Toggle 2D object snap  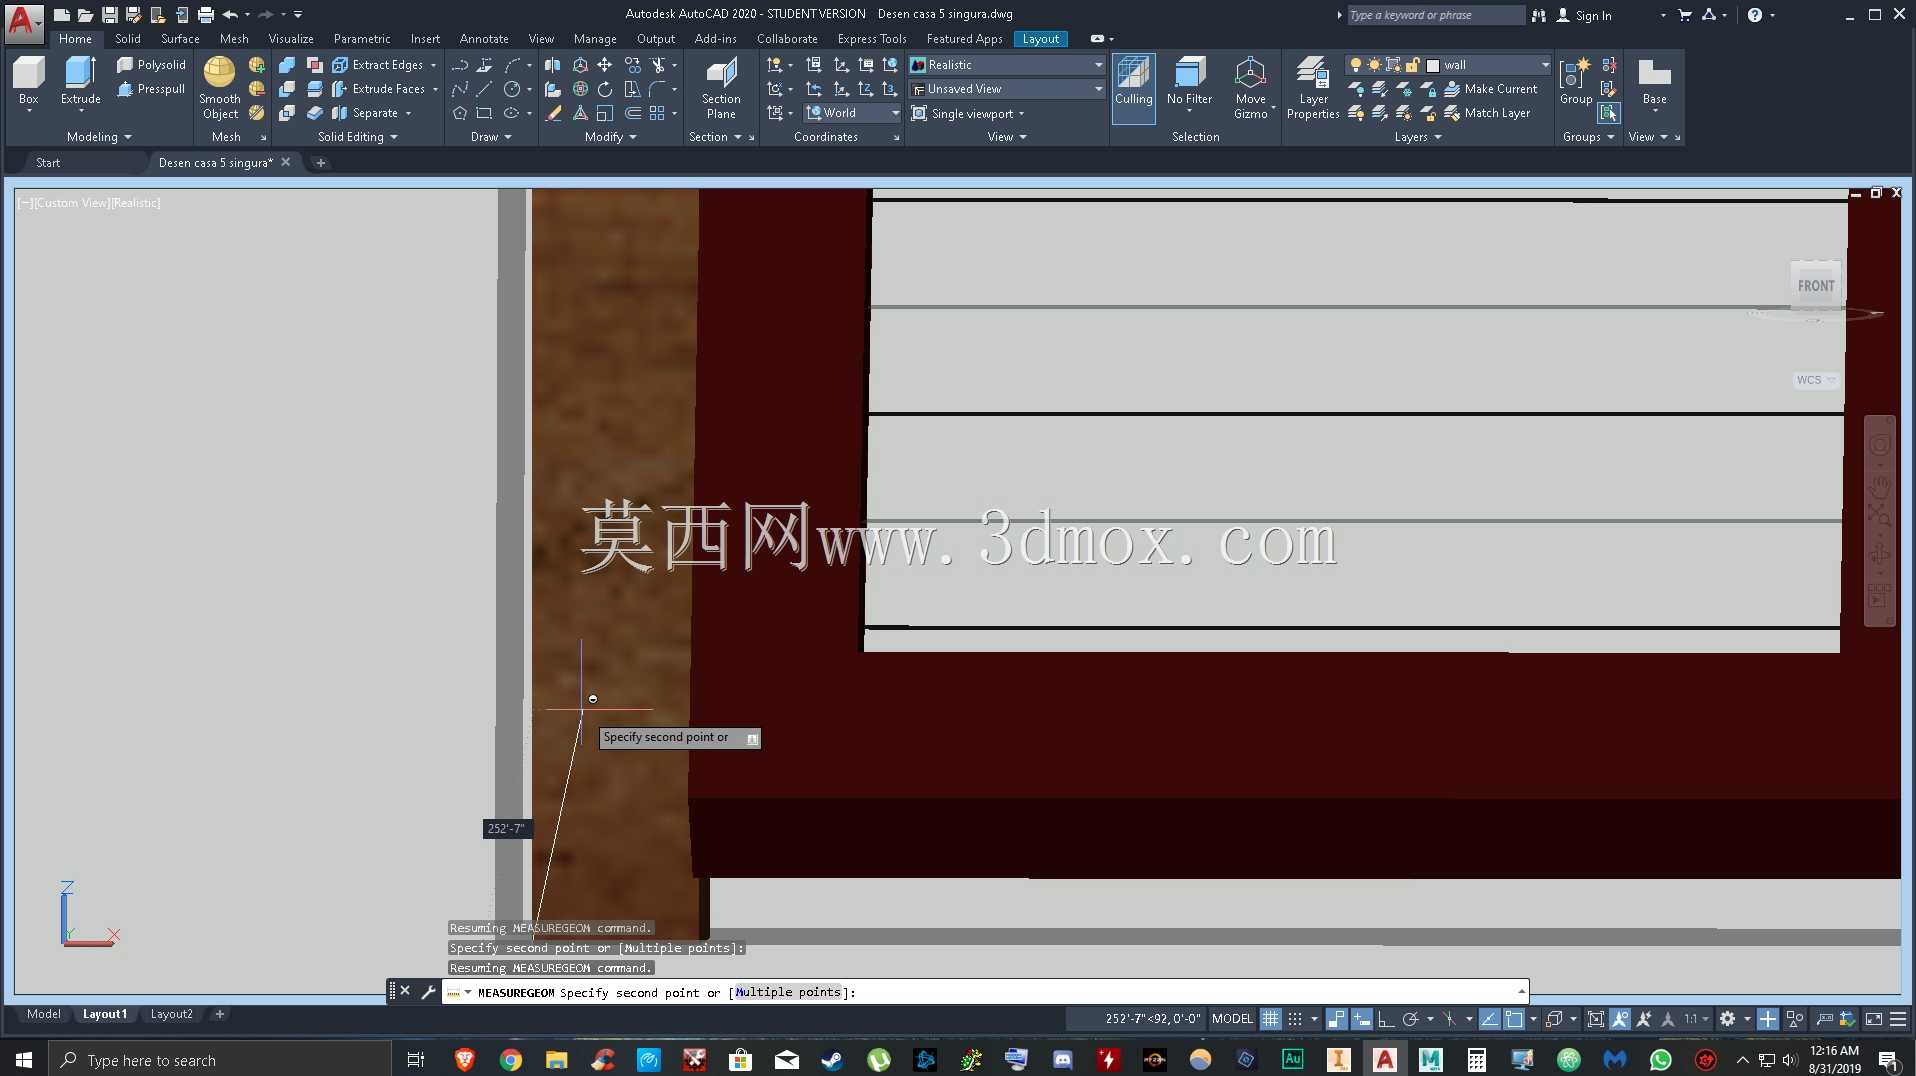(x=1514, y=1019)
